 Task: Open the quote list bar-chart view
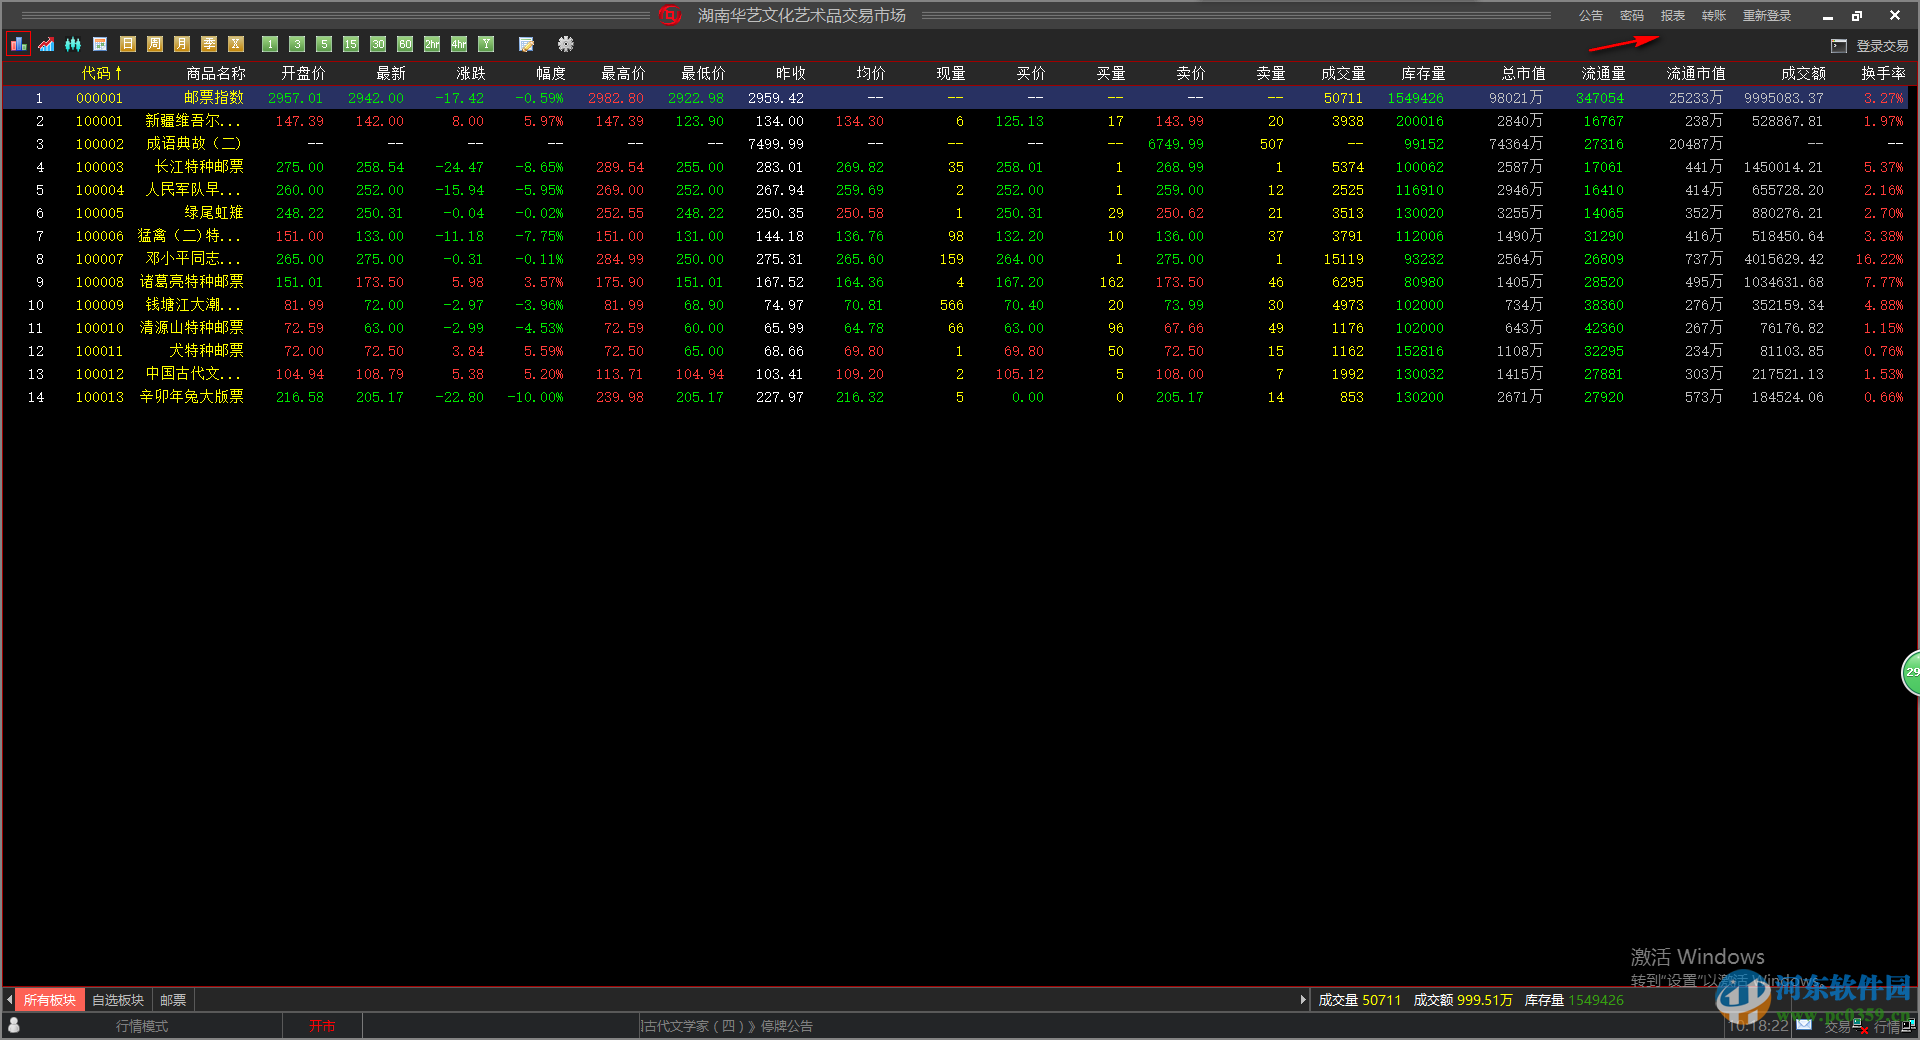(x=19, y=44)
